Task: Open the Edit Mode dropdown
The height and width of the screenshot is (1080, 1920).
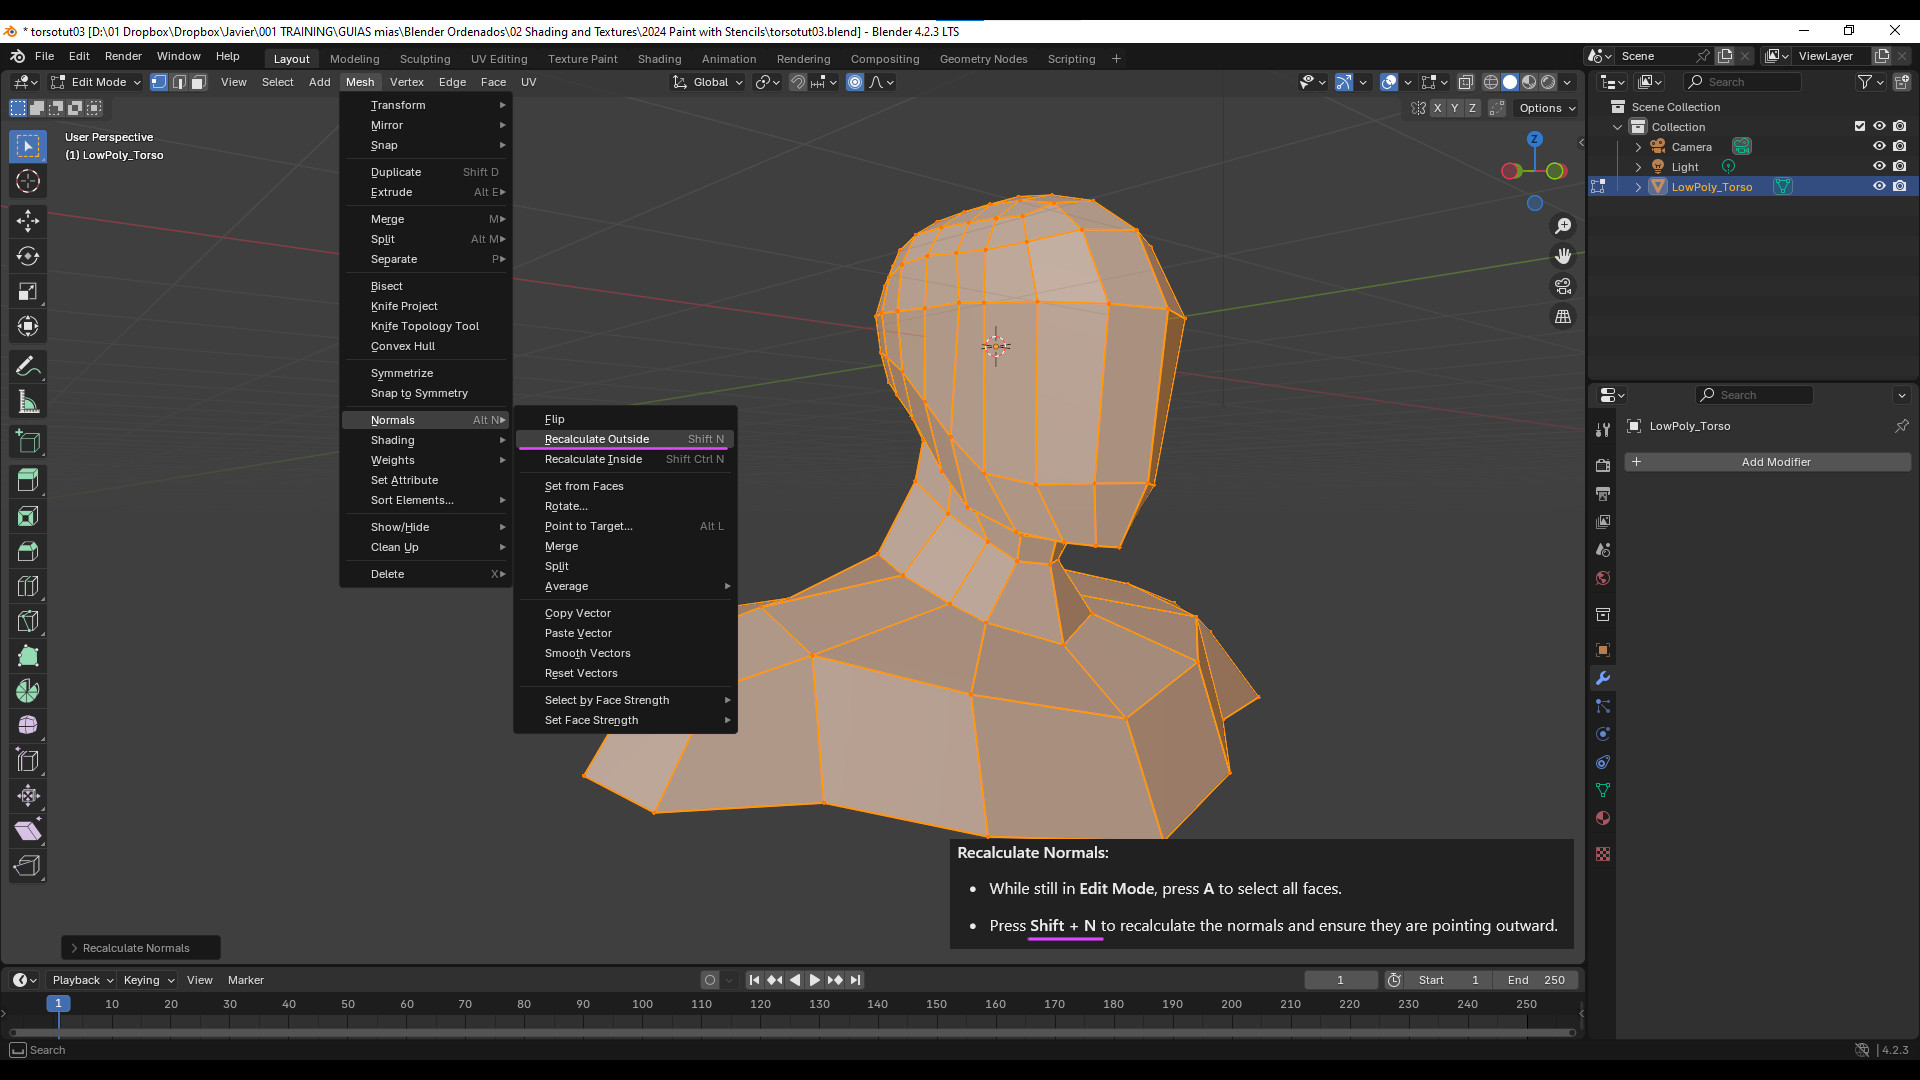Action: pyautogui.click(x=96, y=82)
